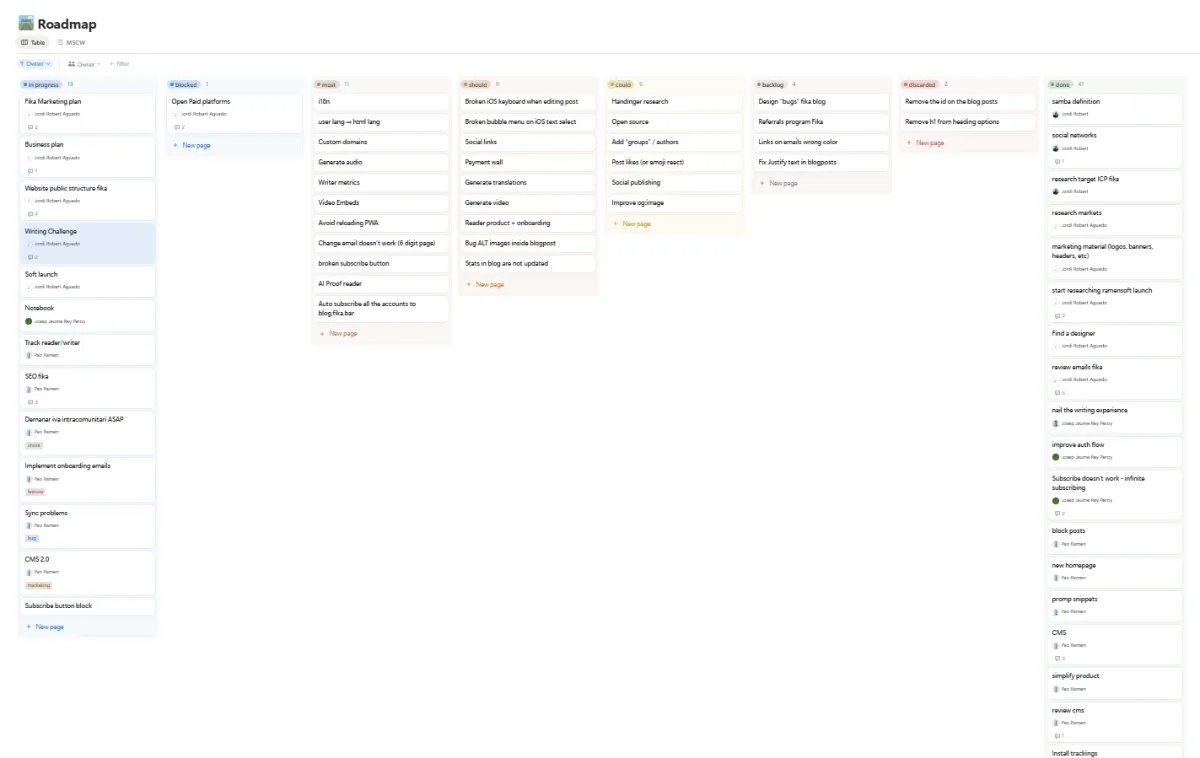The width and height of the screenshot is (1200, 758).
Task: Open the Owner sort dropdown pill
Action: (35, 64)
